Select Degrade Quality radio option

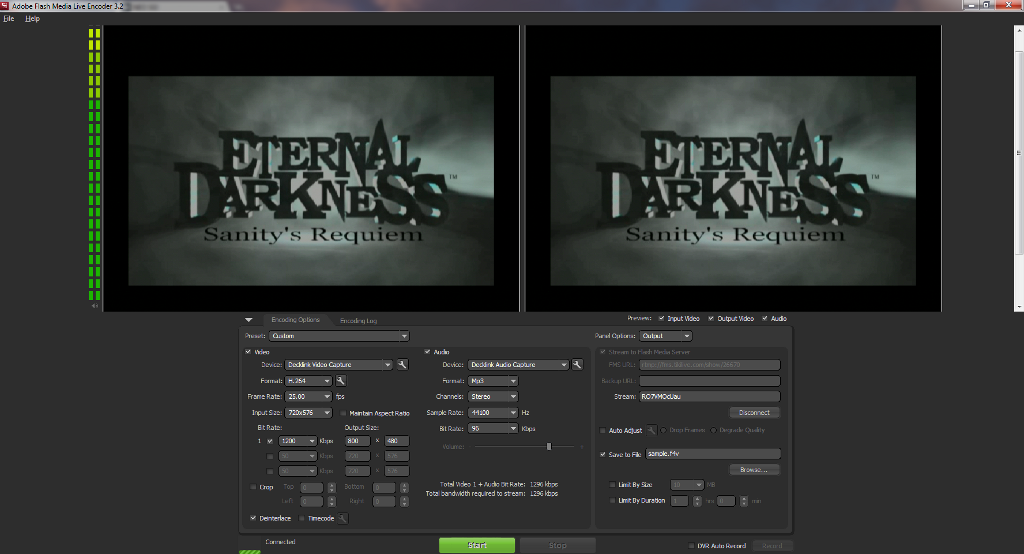coord(714,430)
